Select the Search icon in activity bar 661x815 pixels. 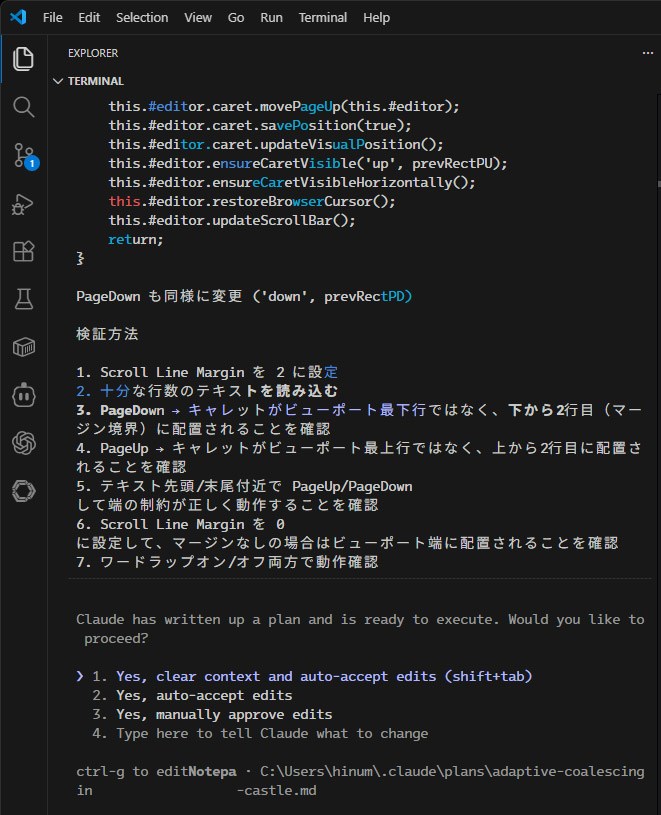point(22,107)
